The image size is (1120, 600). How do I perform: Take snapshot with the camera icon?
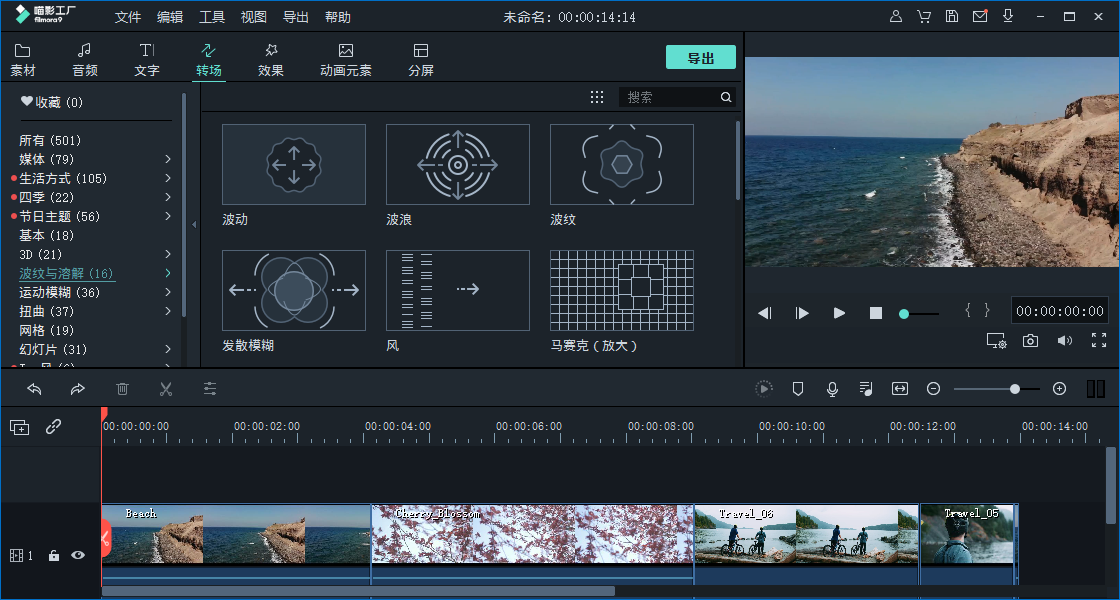(x=1030, y=341)
